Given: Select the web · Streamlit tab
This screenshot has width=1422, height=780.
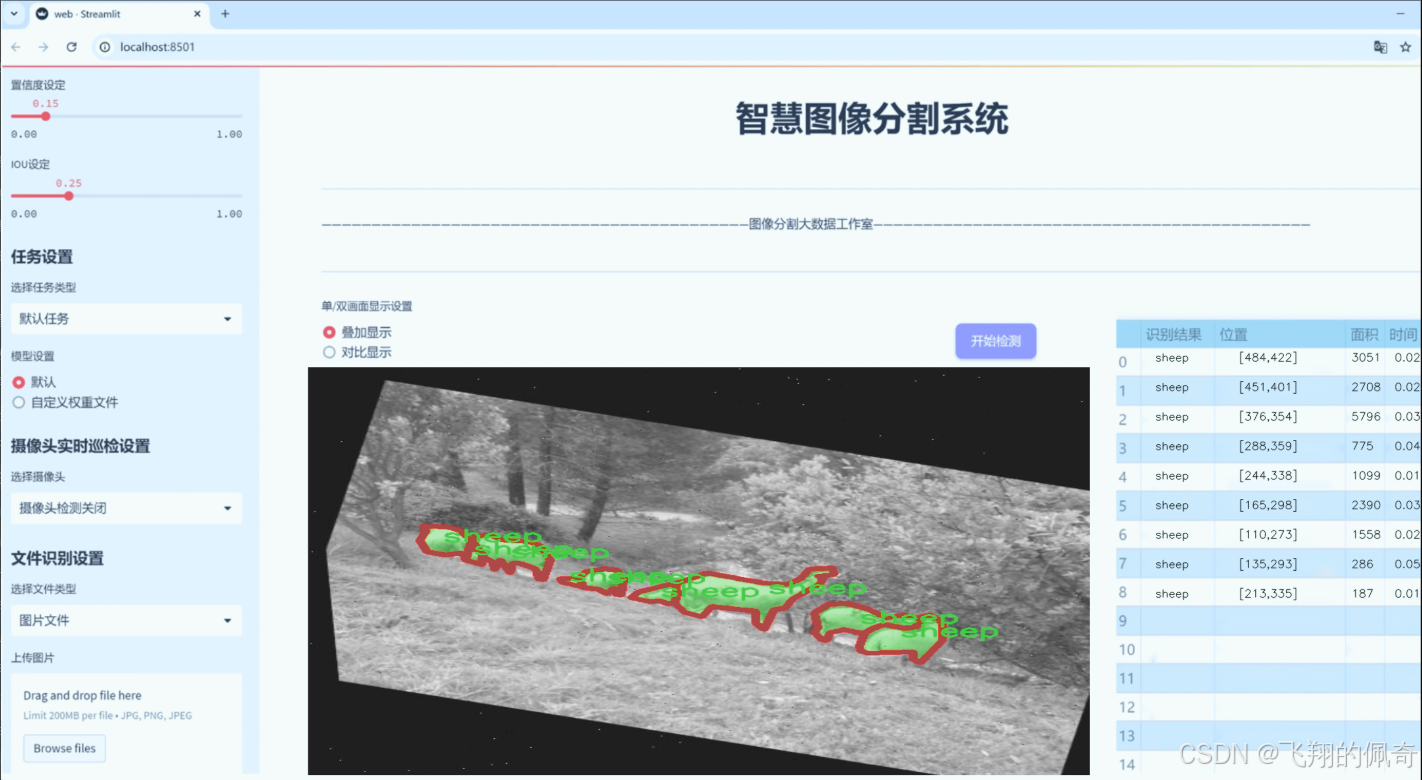Looking at the screenshot, I should click(117, 14).
